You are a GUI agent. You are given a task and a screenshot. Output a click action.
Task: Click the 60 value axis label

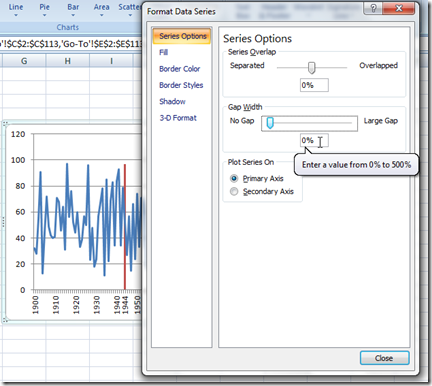coord(20,212)
